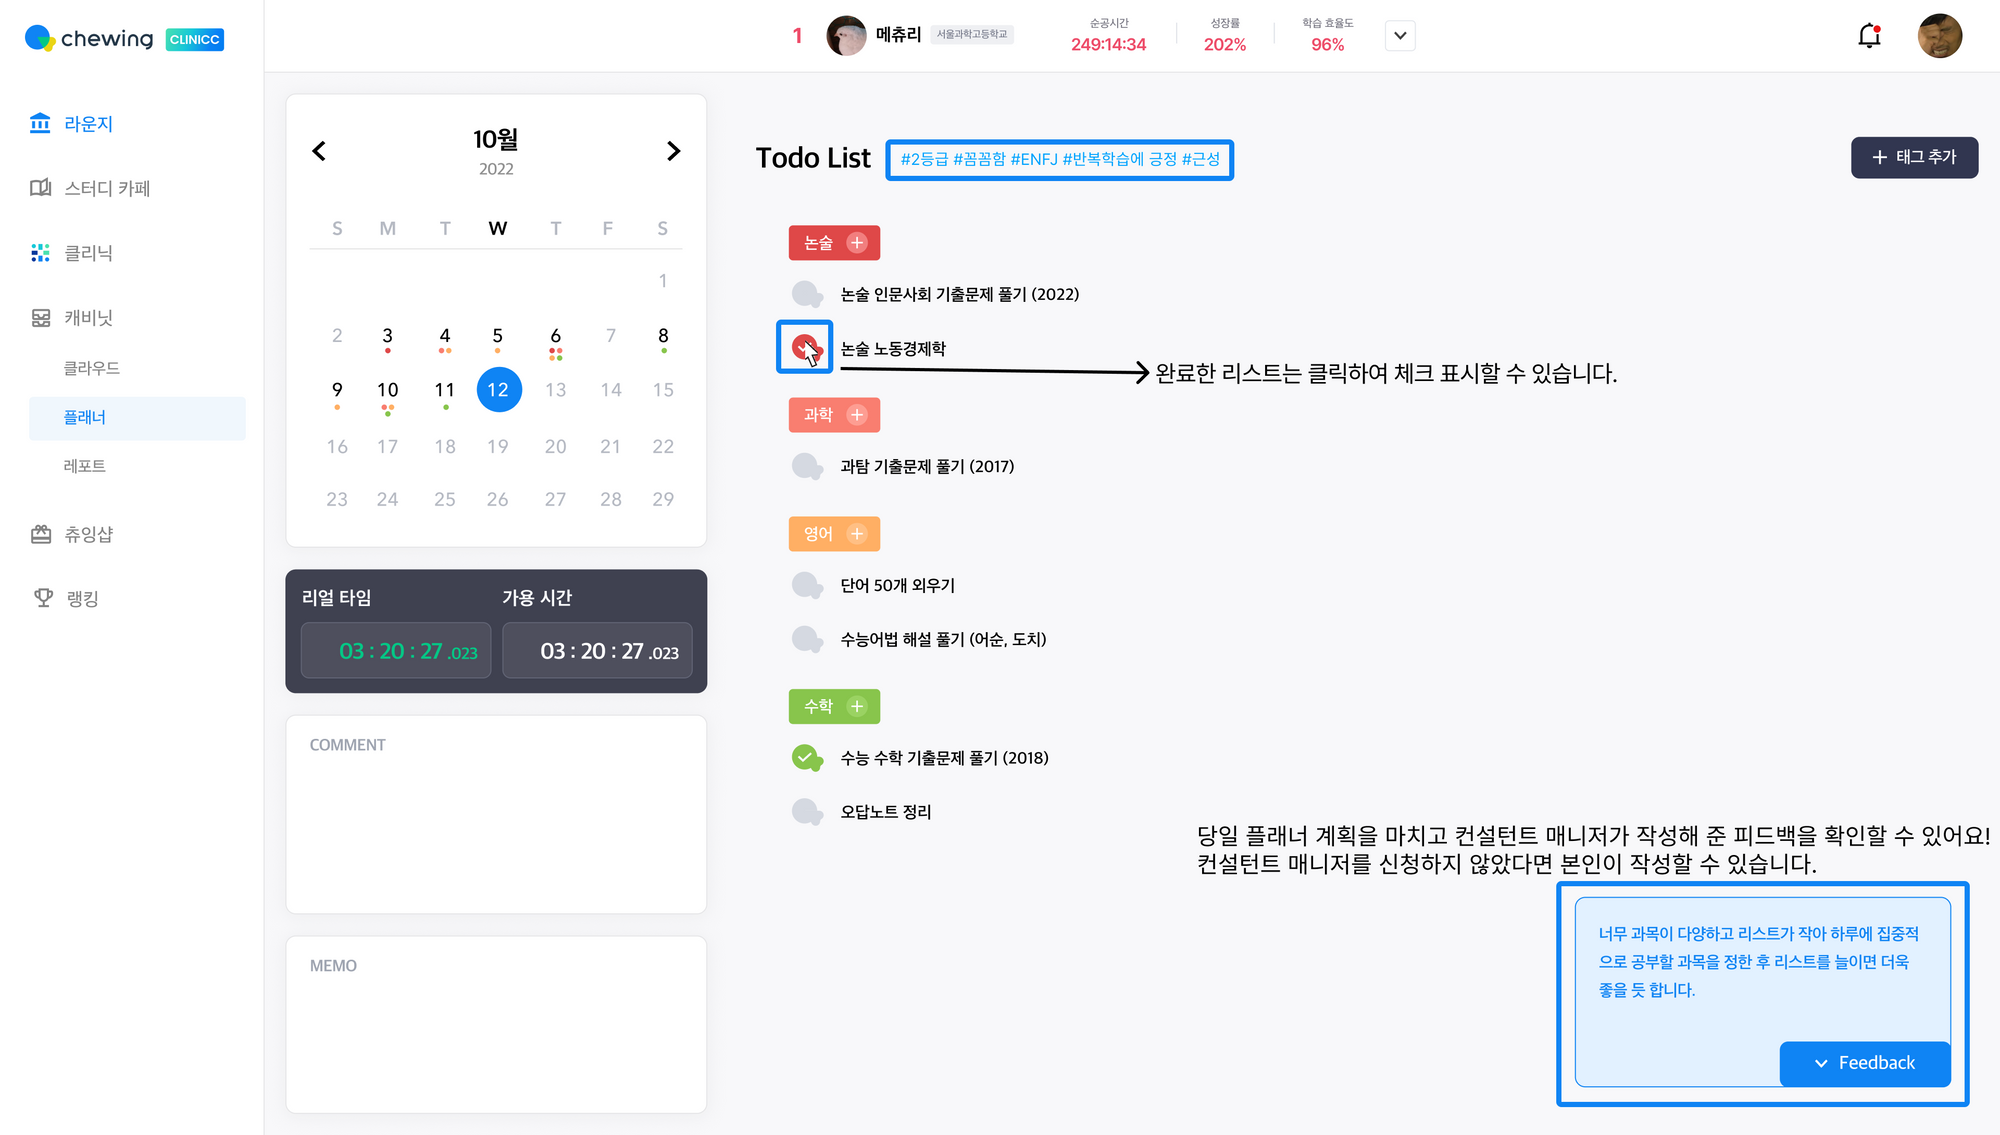Check off 논술 인문사회 기출문제 풀기 (2022)
This screenshot has height=1135, width=2000.
pos(807,294)
